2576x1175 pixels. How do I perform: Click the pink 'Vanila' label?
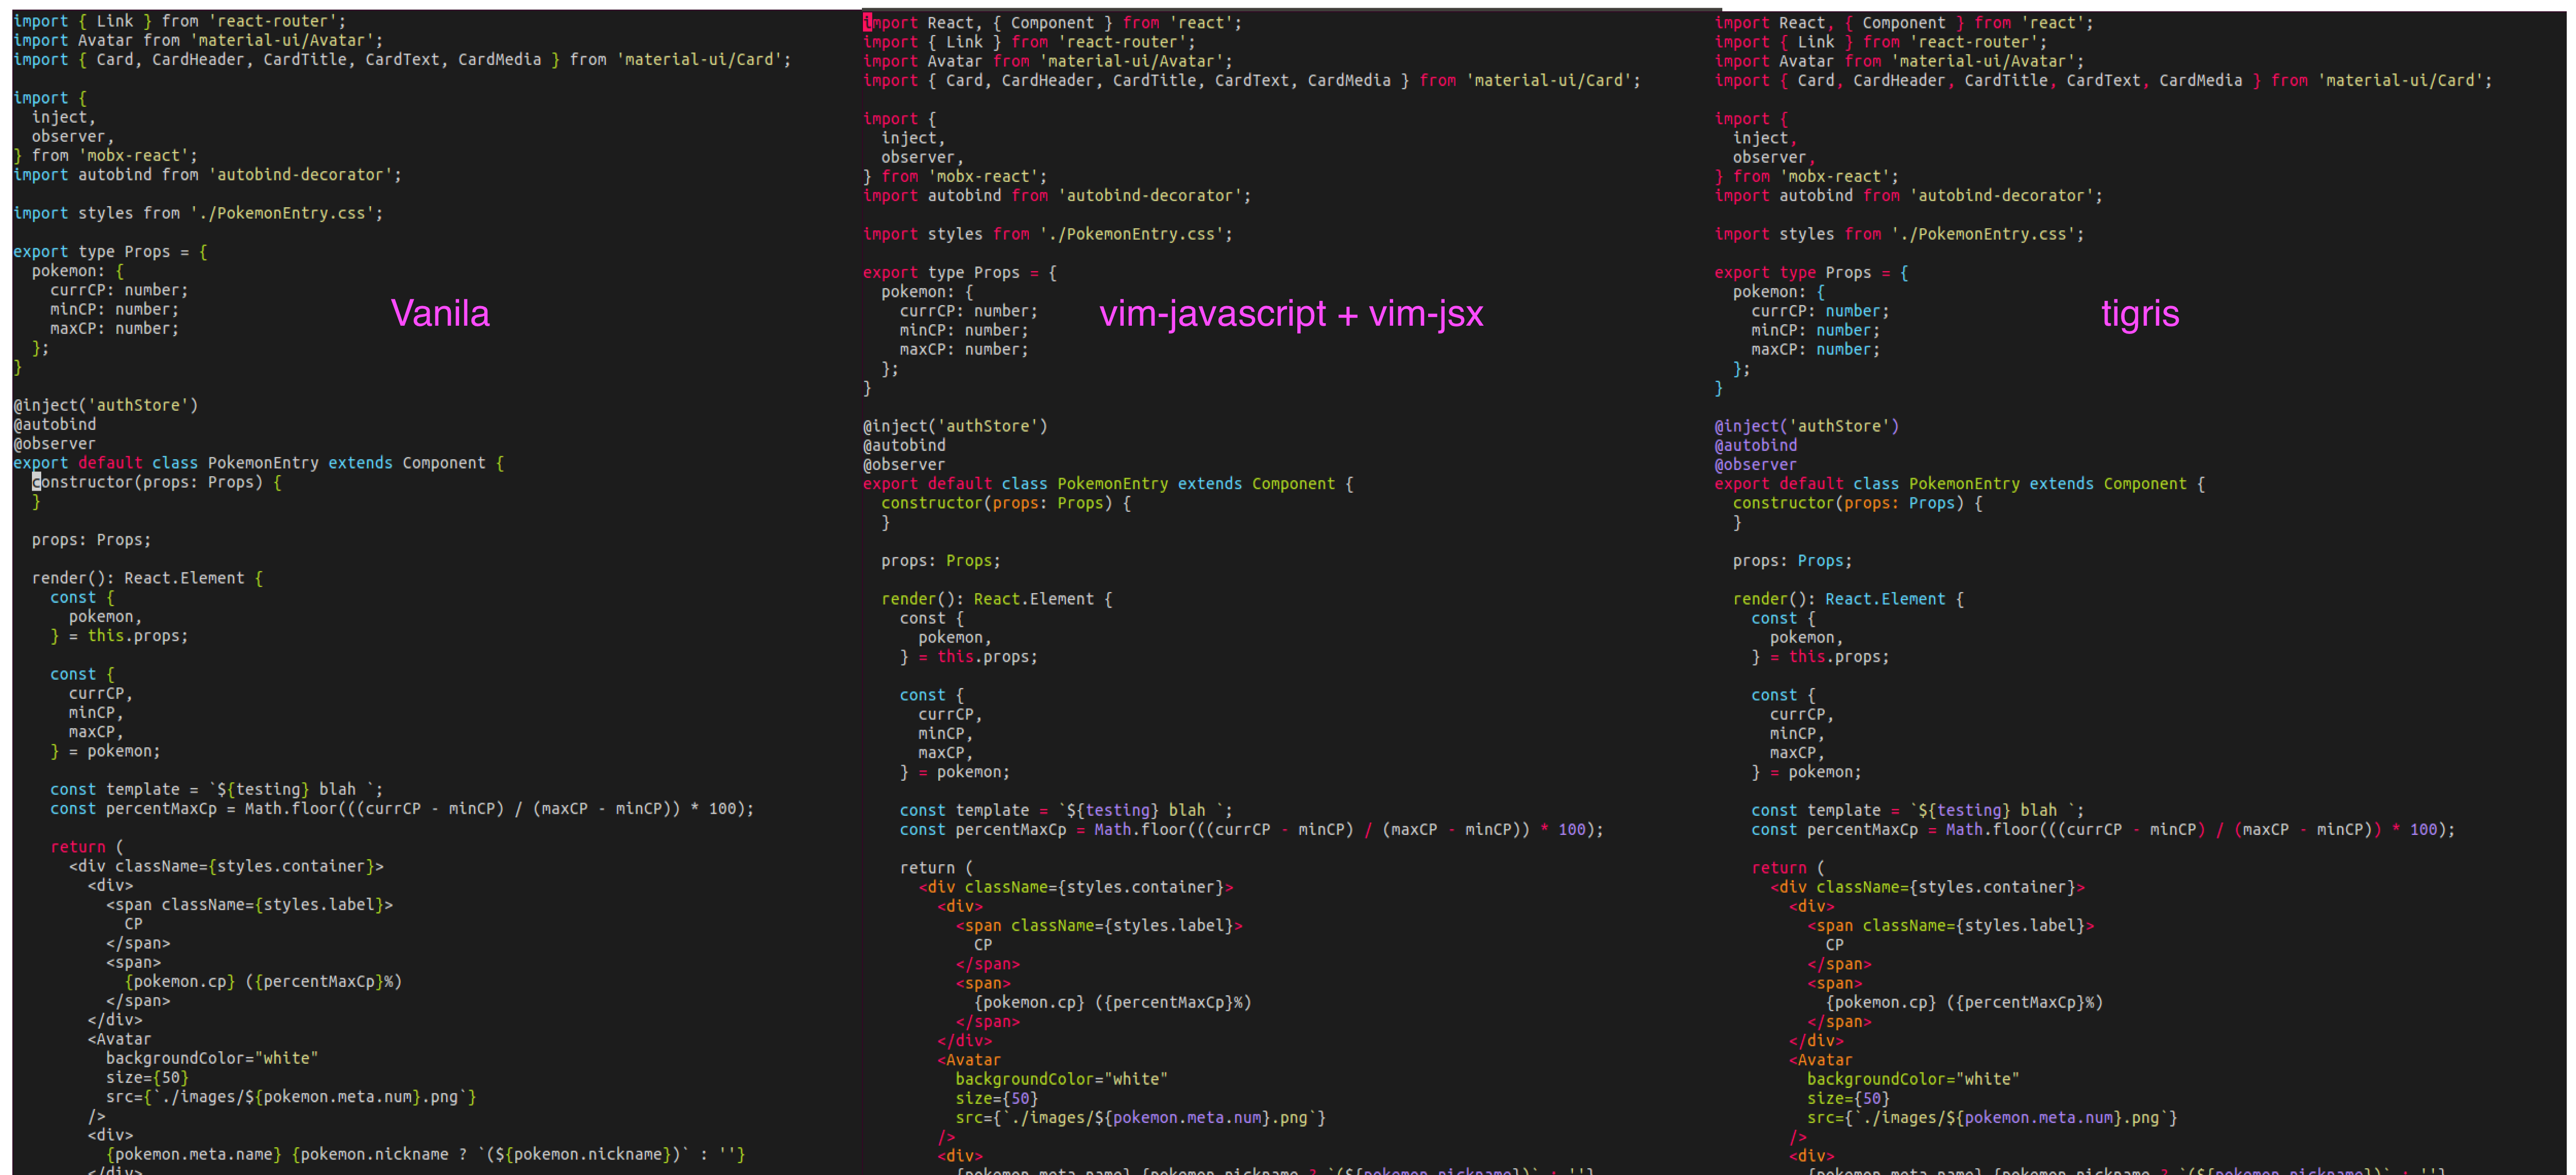(x=440, y=314)
